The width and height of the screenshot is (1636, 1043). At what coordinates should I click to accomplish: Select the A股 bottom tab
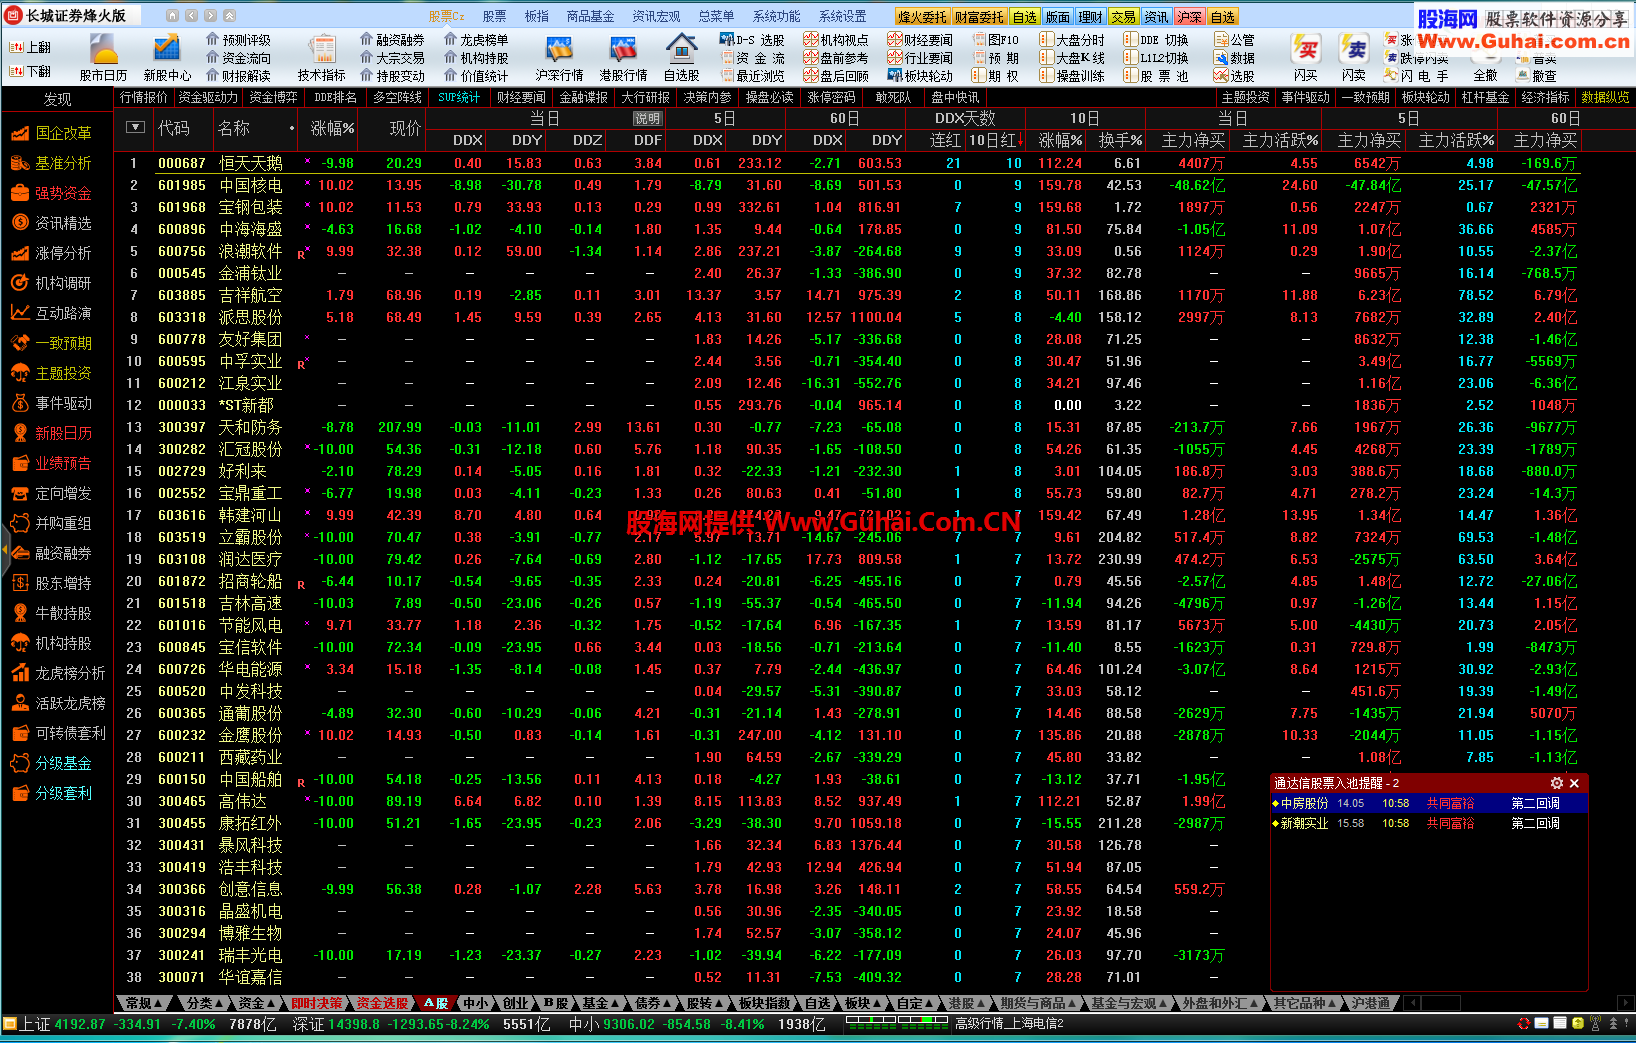click(436, 1003)
